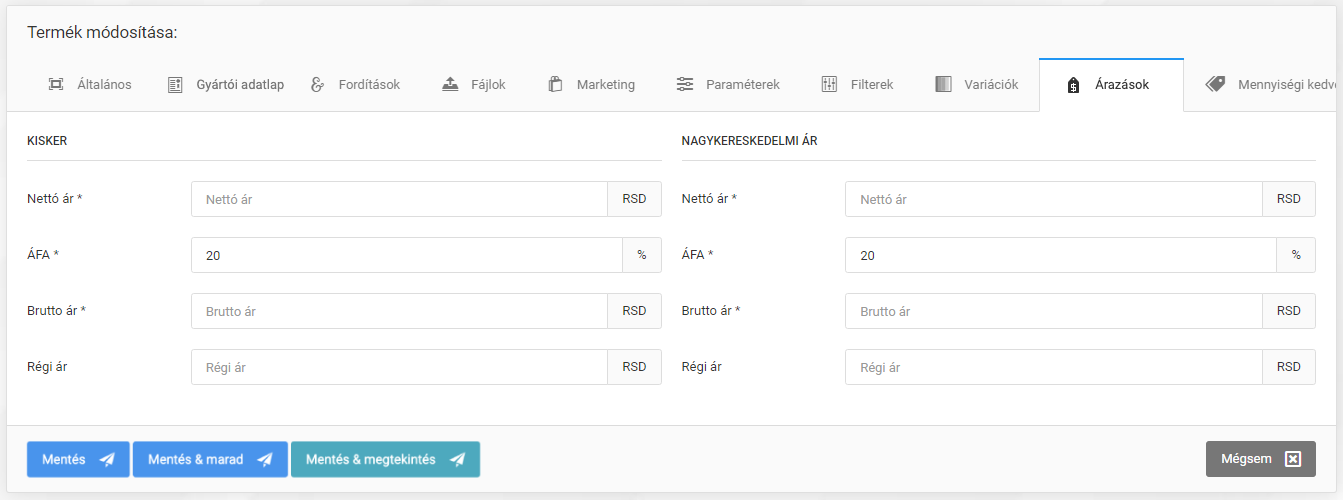This screenshot has width=1343, height=500.
Task: Click the Kisker ÁFA field
Action: tap(407, 255)
